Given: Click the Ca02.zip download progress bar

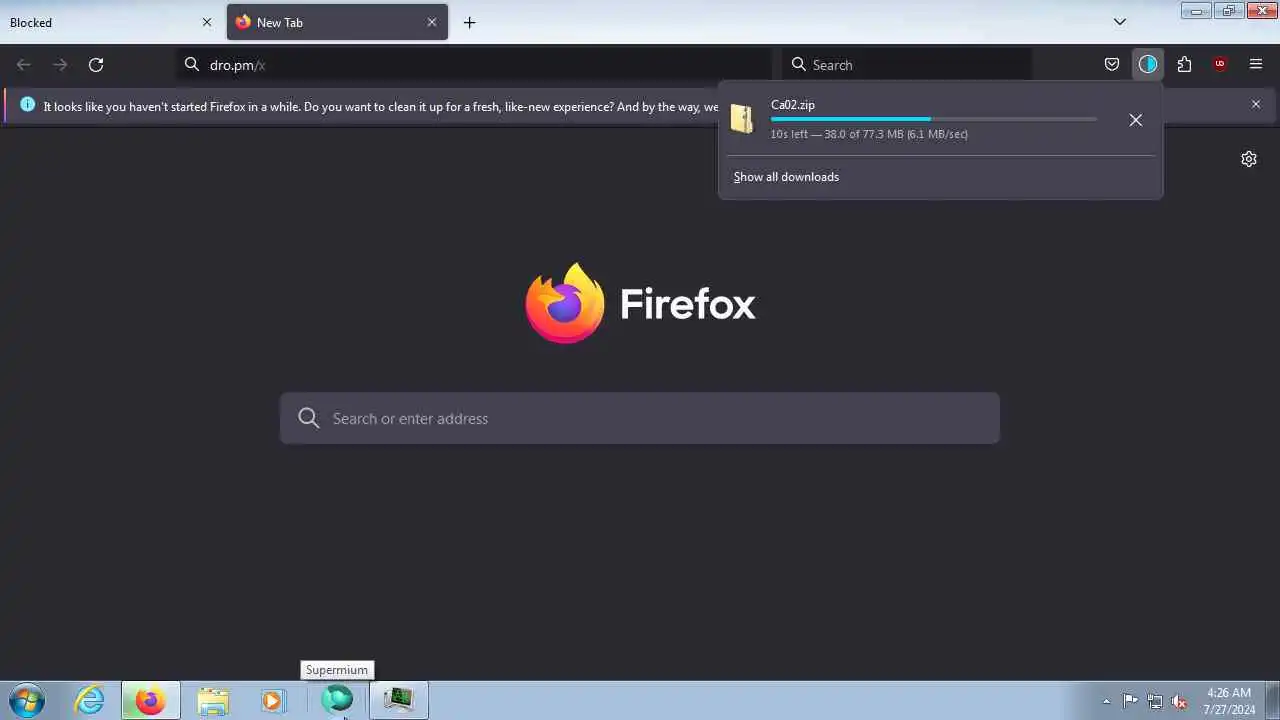Looking at the screenshot, I should pyautogui.click(x=933, y=119).
